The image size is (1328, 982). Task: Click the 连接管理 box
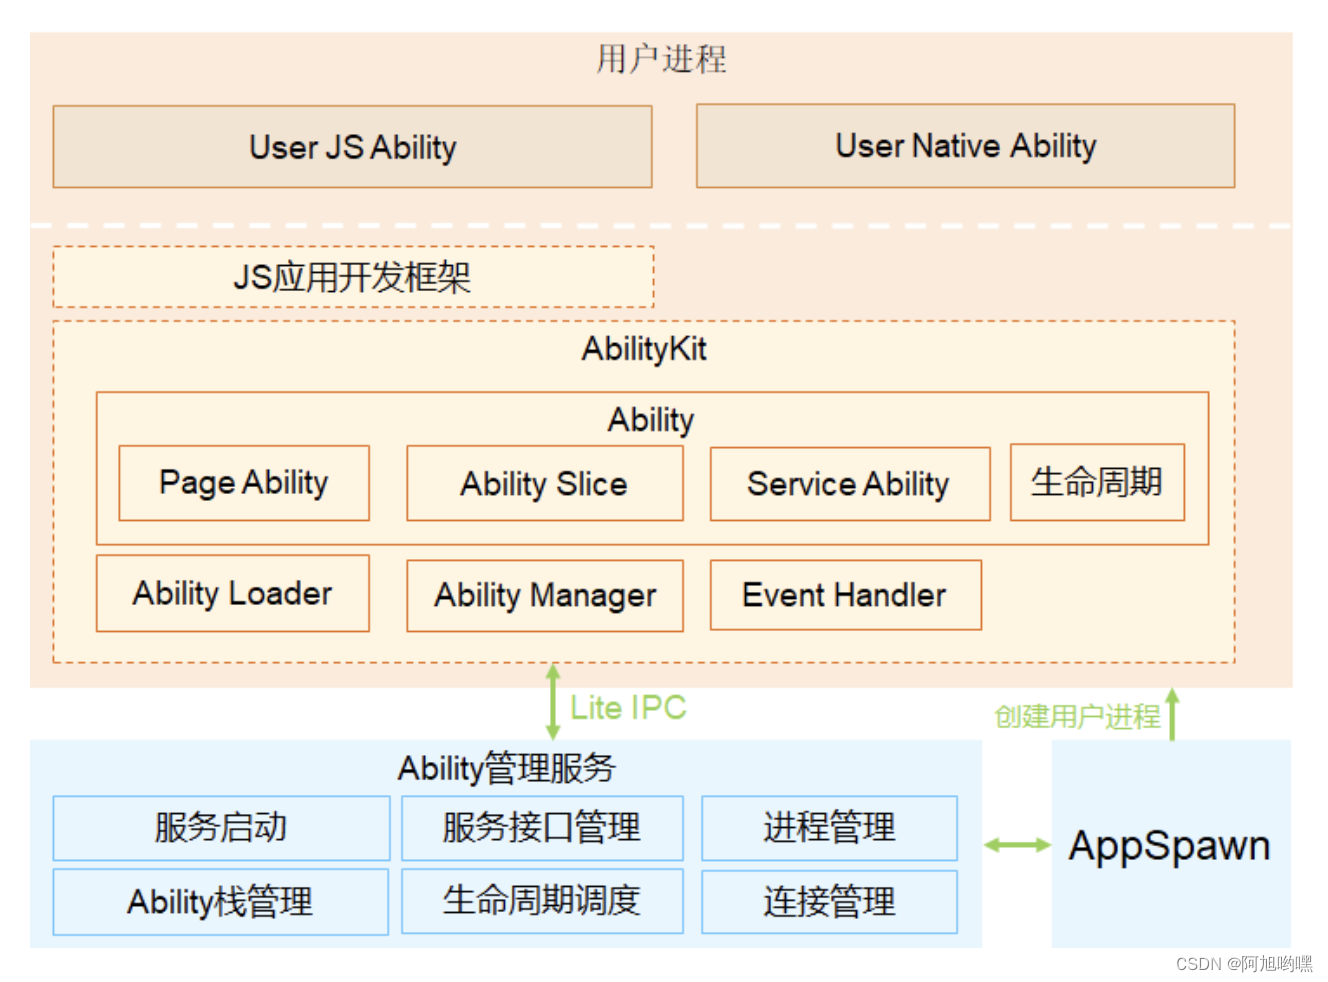pyautogui.click(x=829, y=902)
